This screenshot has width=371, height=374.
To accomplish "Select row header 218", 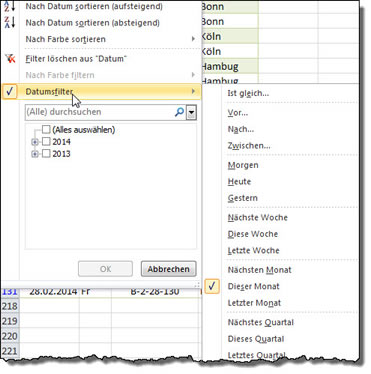I will (10, 306).
